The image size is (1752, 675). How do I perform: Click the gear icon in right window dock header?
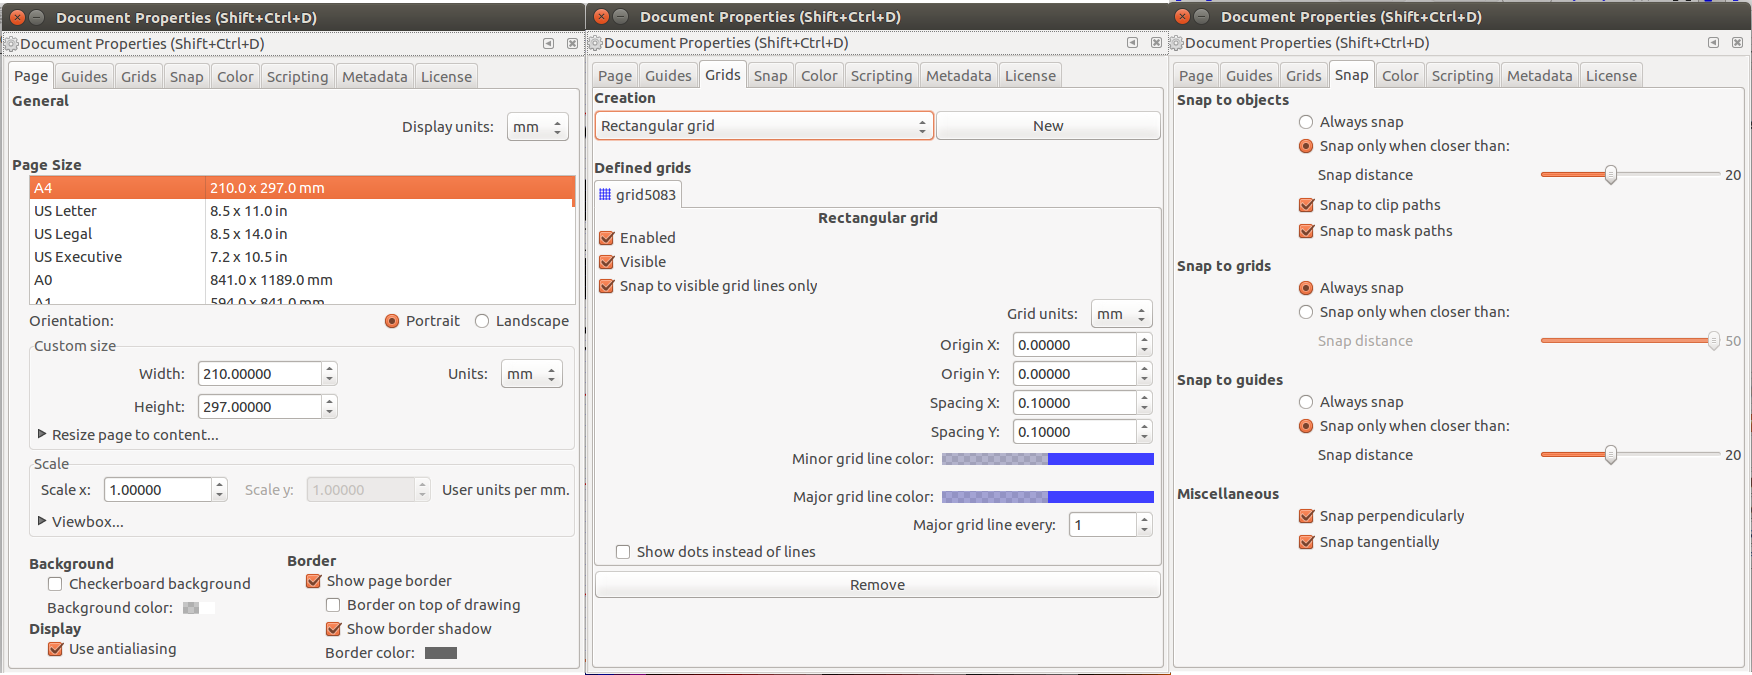click(x=1176, y=43)
